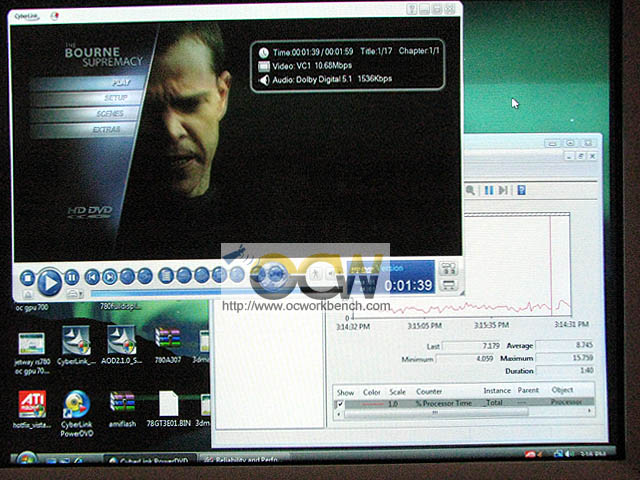Open Performance Monitor help icon

pyautogui.click(x=521, y=190)
